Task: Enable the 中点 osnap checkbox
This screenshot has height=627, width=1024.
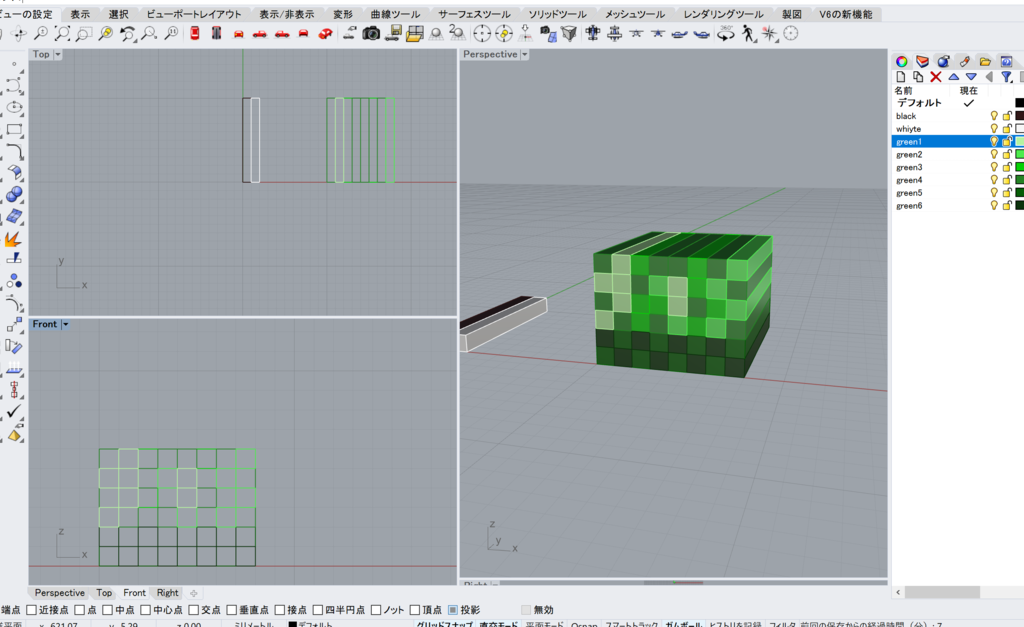Action: [x=108, y=610]
